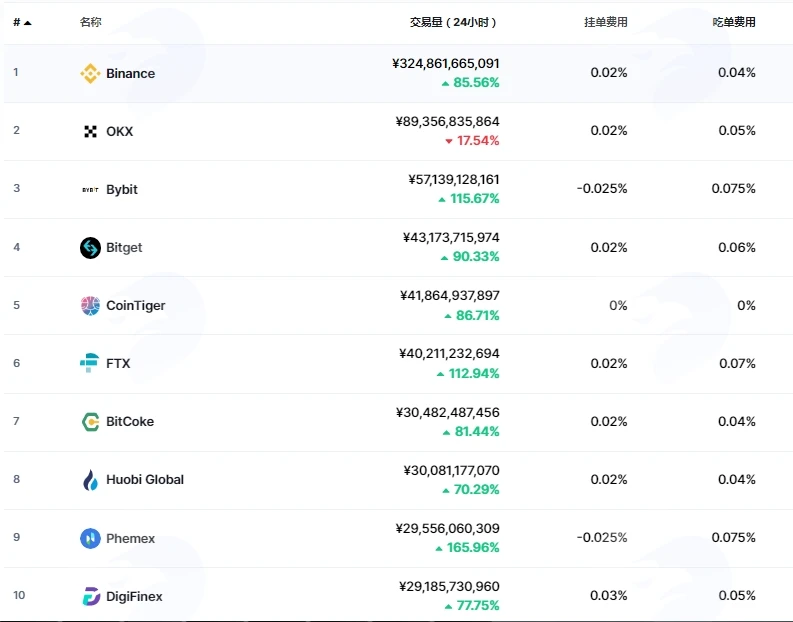This screenshot has height=622, width=793.
Task: Open the Huobi Global name link
Action: click(145, 479)
